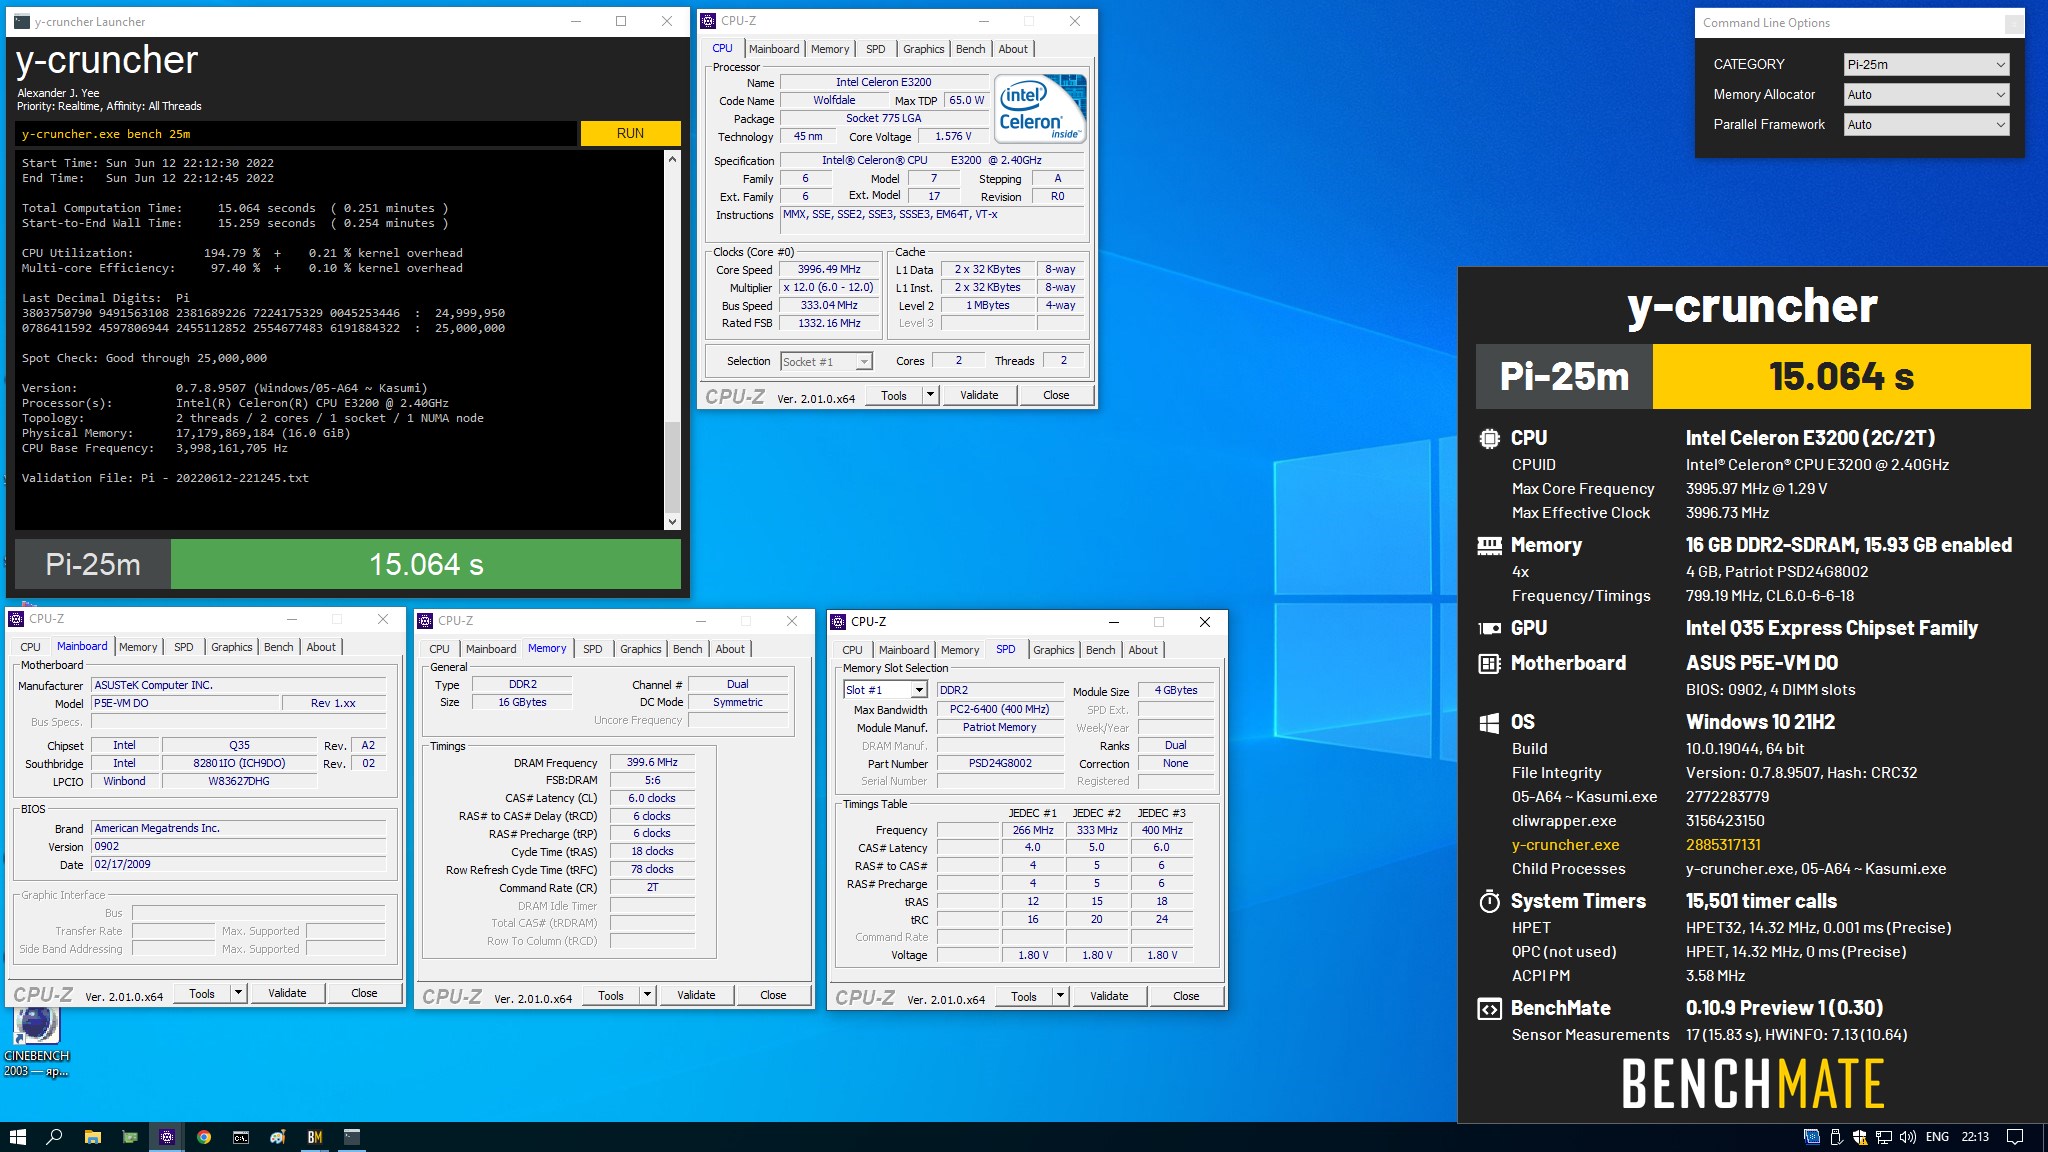Open the Parallel Framework dropdown

(x=1926, y=124)
